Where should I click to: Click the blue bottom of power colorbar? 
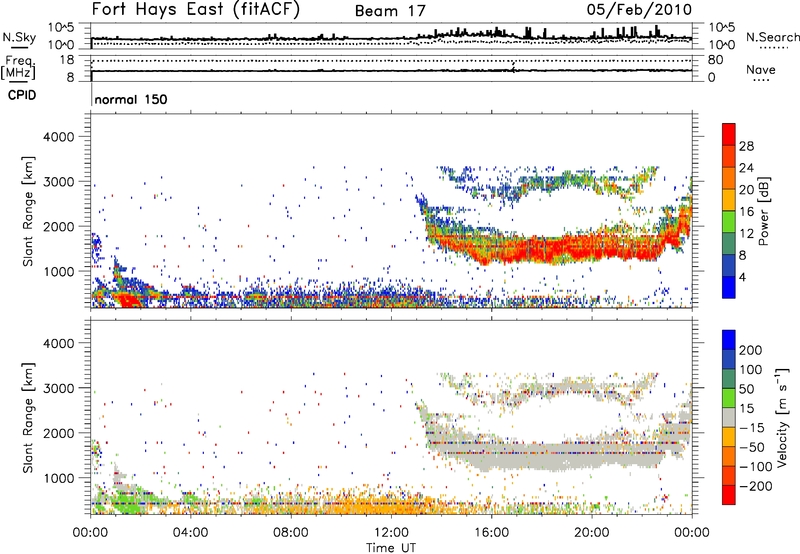[729, 288]
